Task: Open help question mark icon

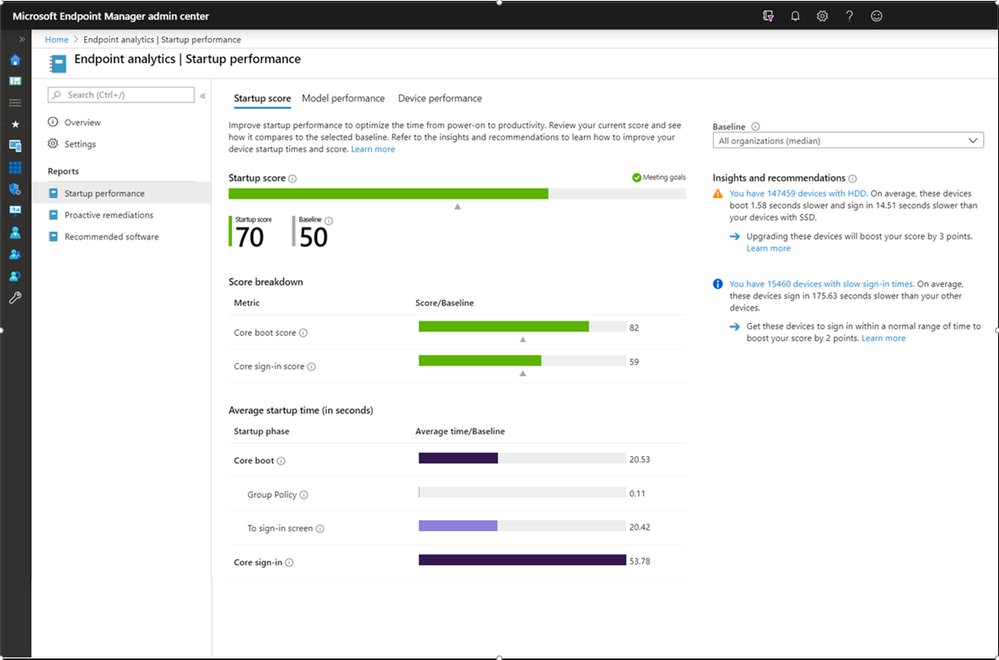Action: point(849,16)
